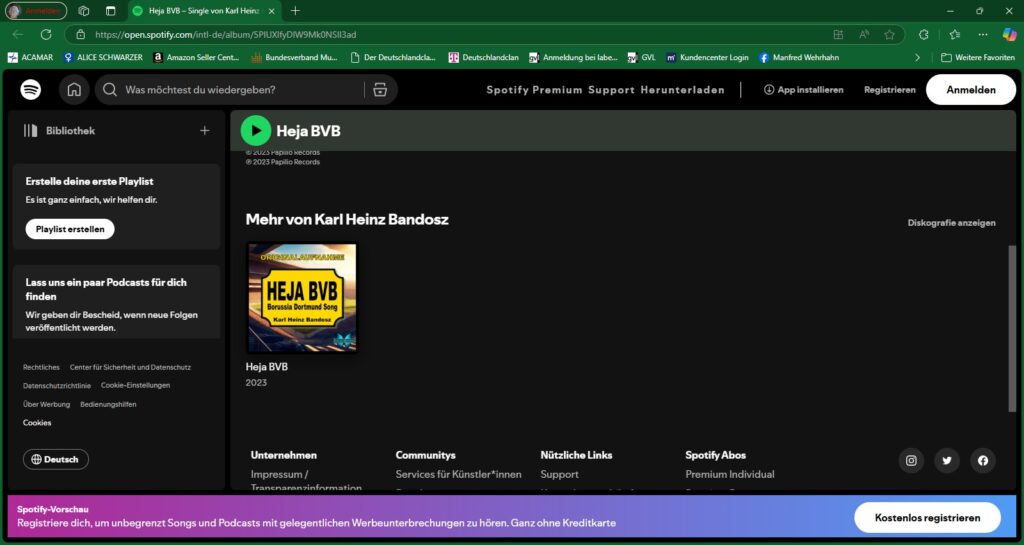Open the Deutschlandclan bookmark with T icon
1024x545 pixels.
[x=483, y=57]
